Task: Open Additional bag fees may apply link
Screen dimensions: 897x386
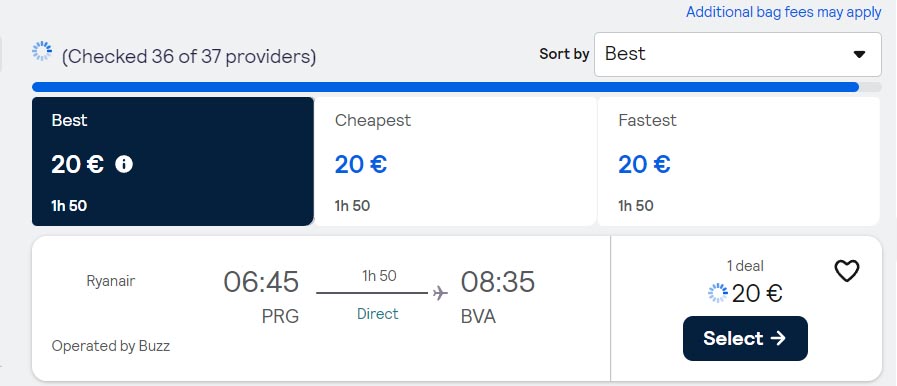Action: click(x=784, y=12)
